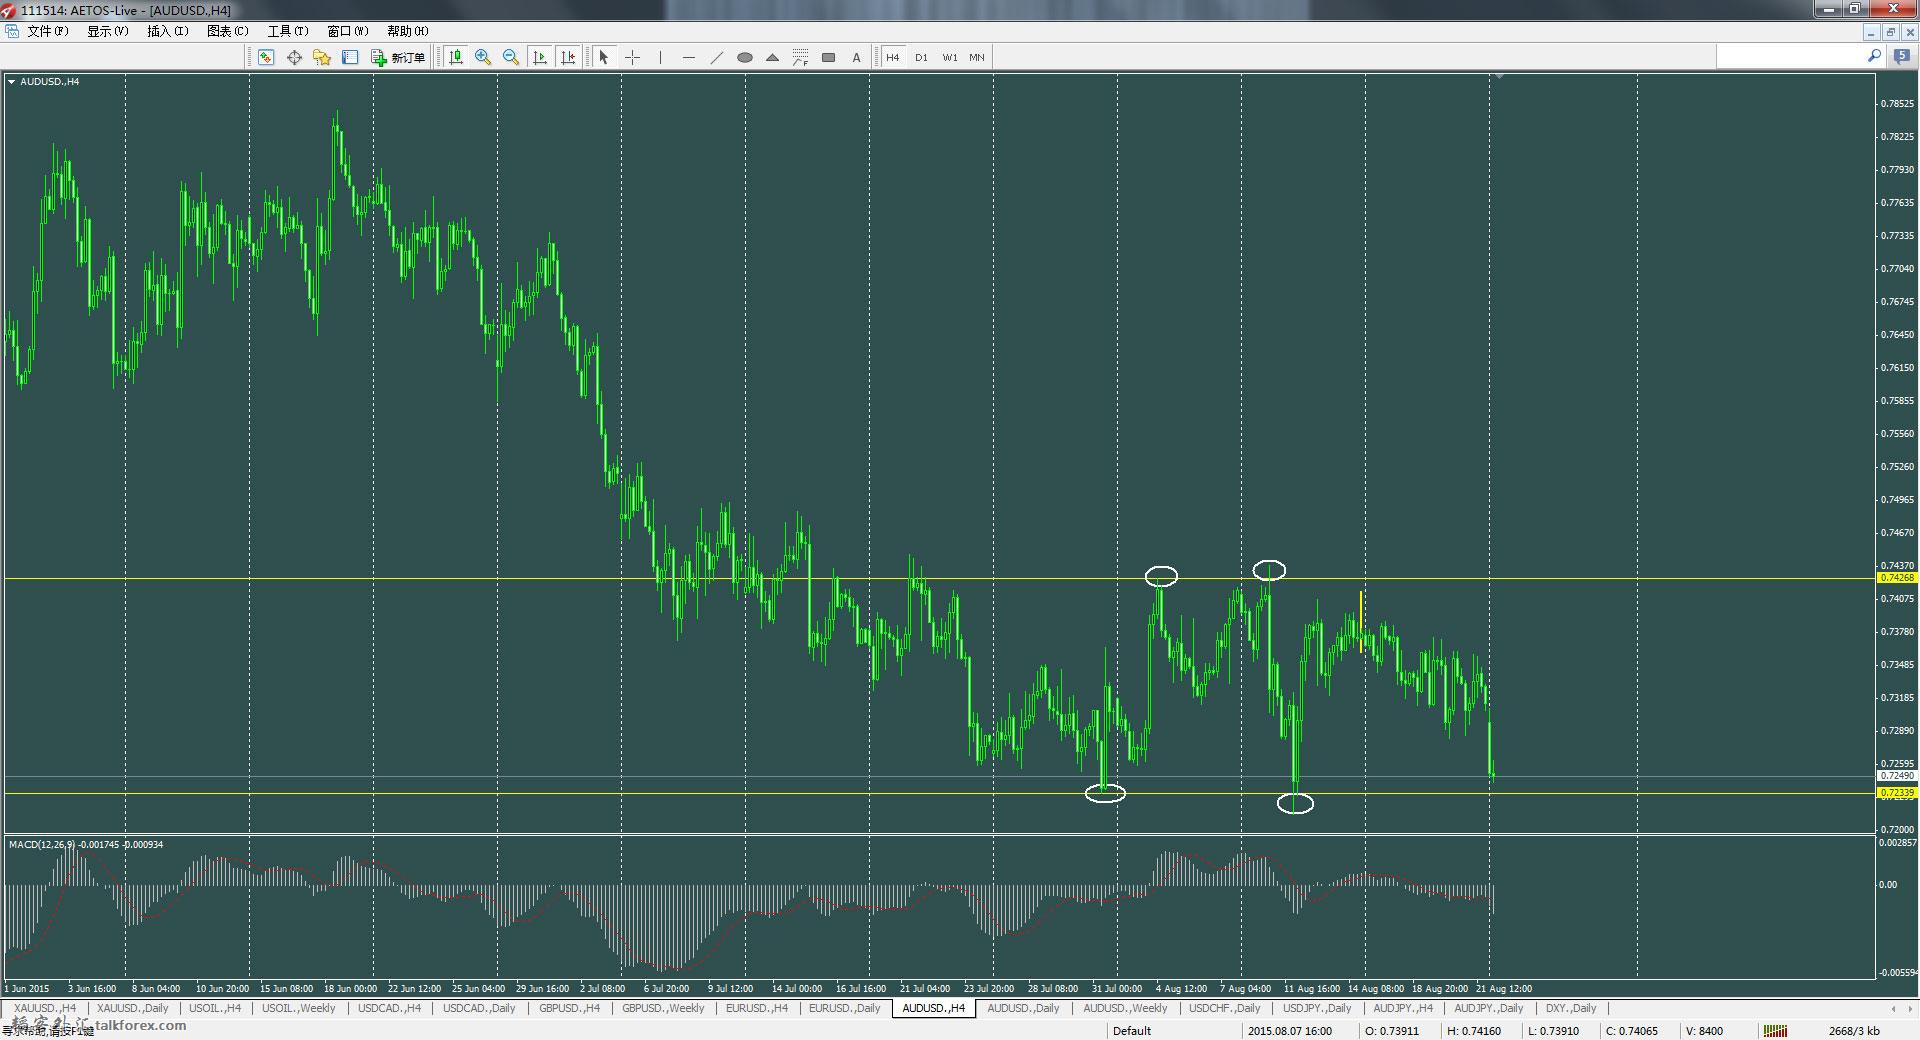Open the chart tab AUDUSD.,Weekly
Screen dimensions: 1920x1040
pyautogui.click(x=1125, y=1008)
